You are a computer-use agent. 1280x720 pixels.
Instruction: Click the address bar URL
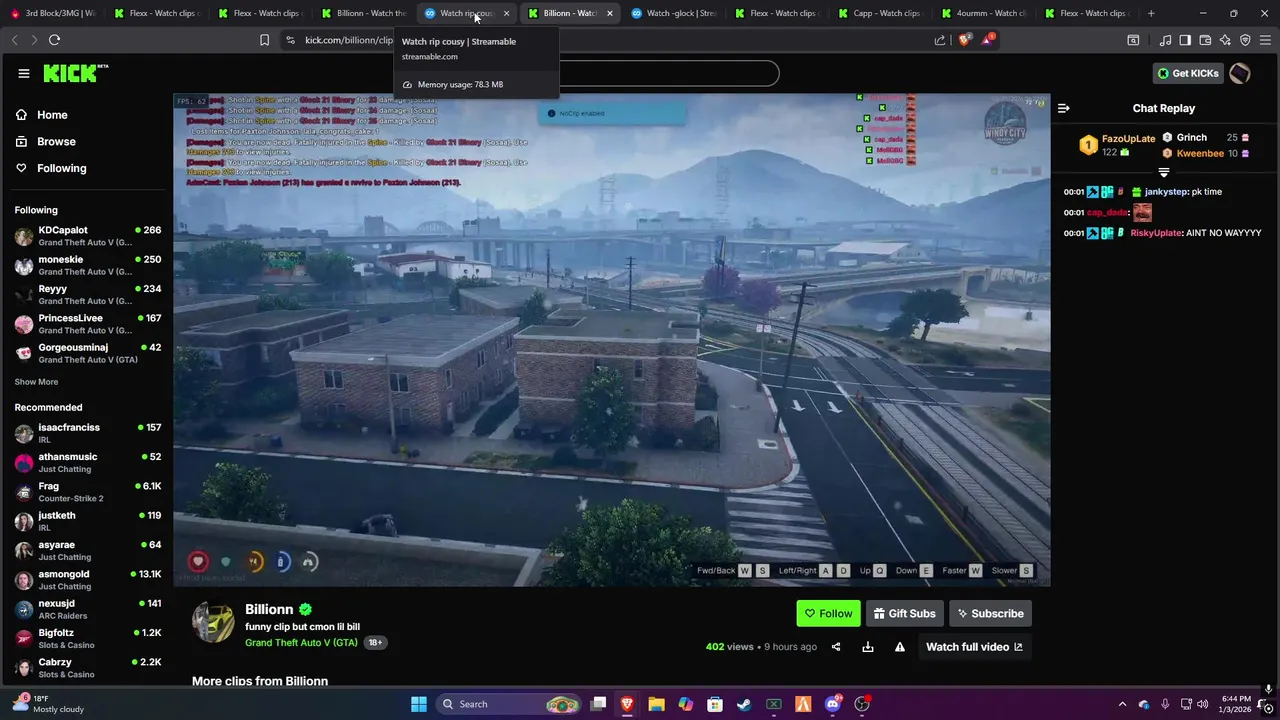coord(349,40)
